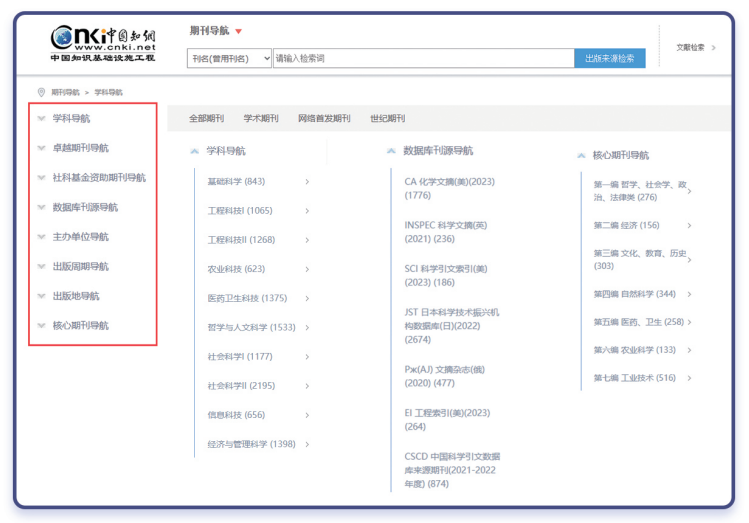The image size is (749, 523).
Task: Click the search keyword input box
Action: 423,59
